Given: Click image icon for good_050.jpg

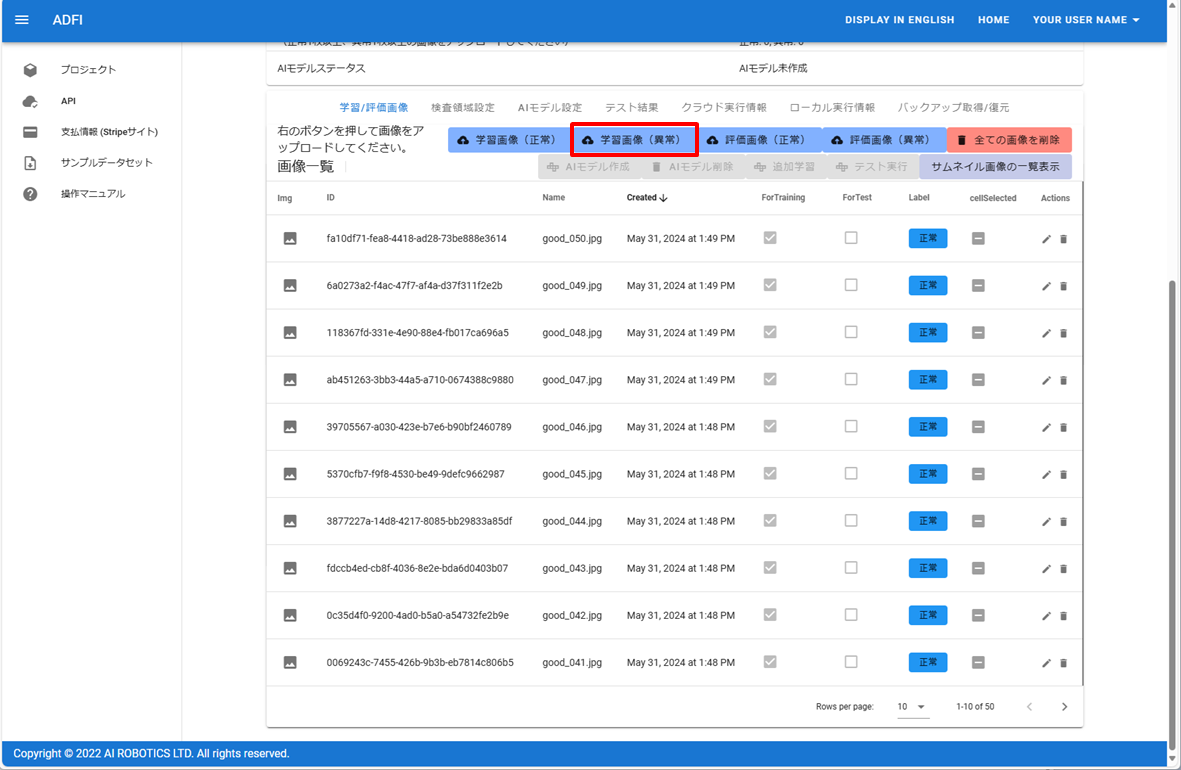Looking at the screenshot, I should 290,239.
